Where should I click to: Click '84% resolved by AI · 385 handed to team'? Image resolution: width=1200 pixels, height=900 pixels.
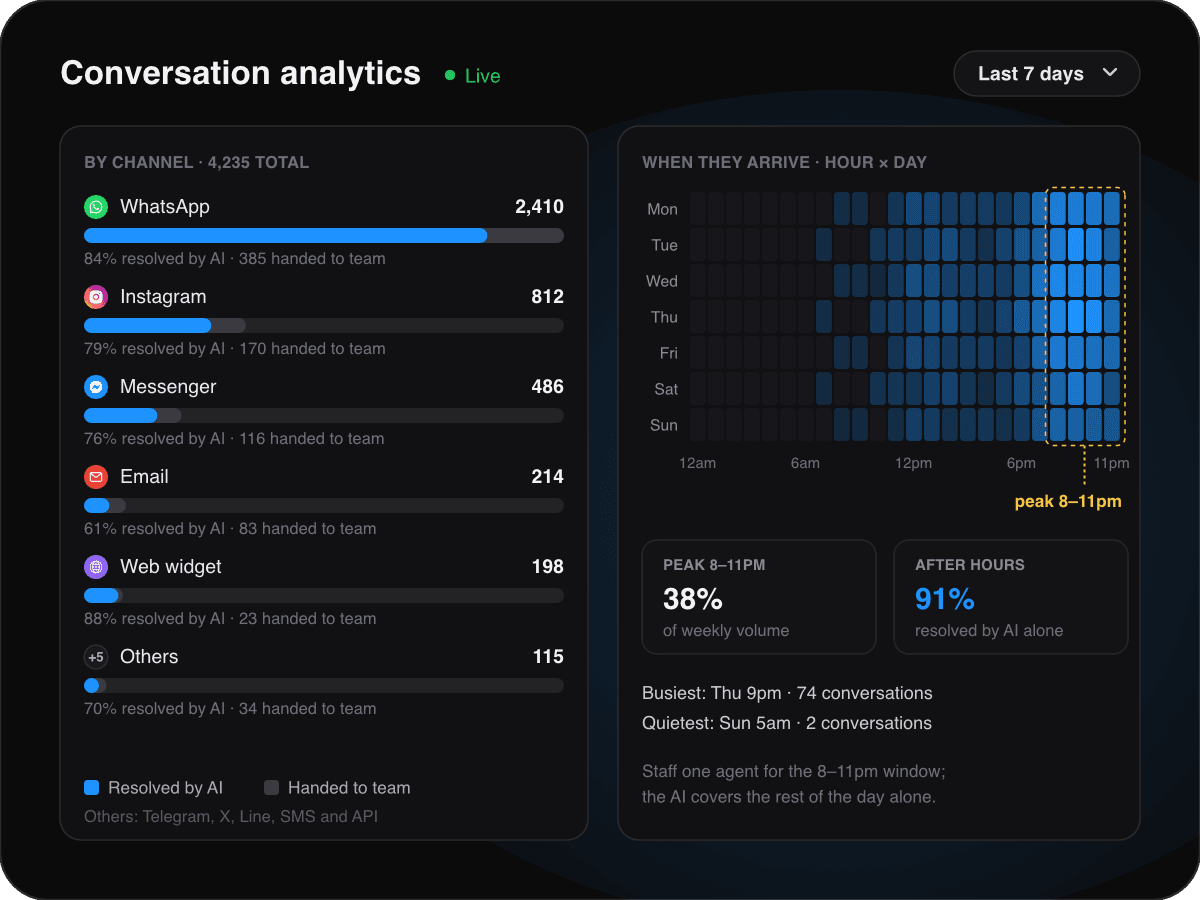tap(235, 259)
